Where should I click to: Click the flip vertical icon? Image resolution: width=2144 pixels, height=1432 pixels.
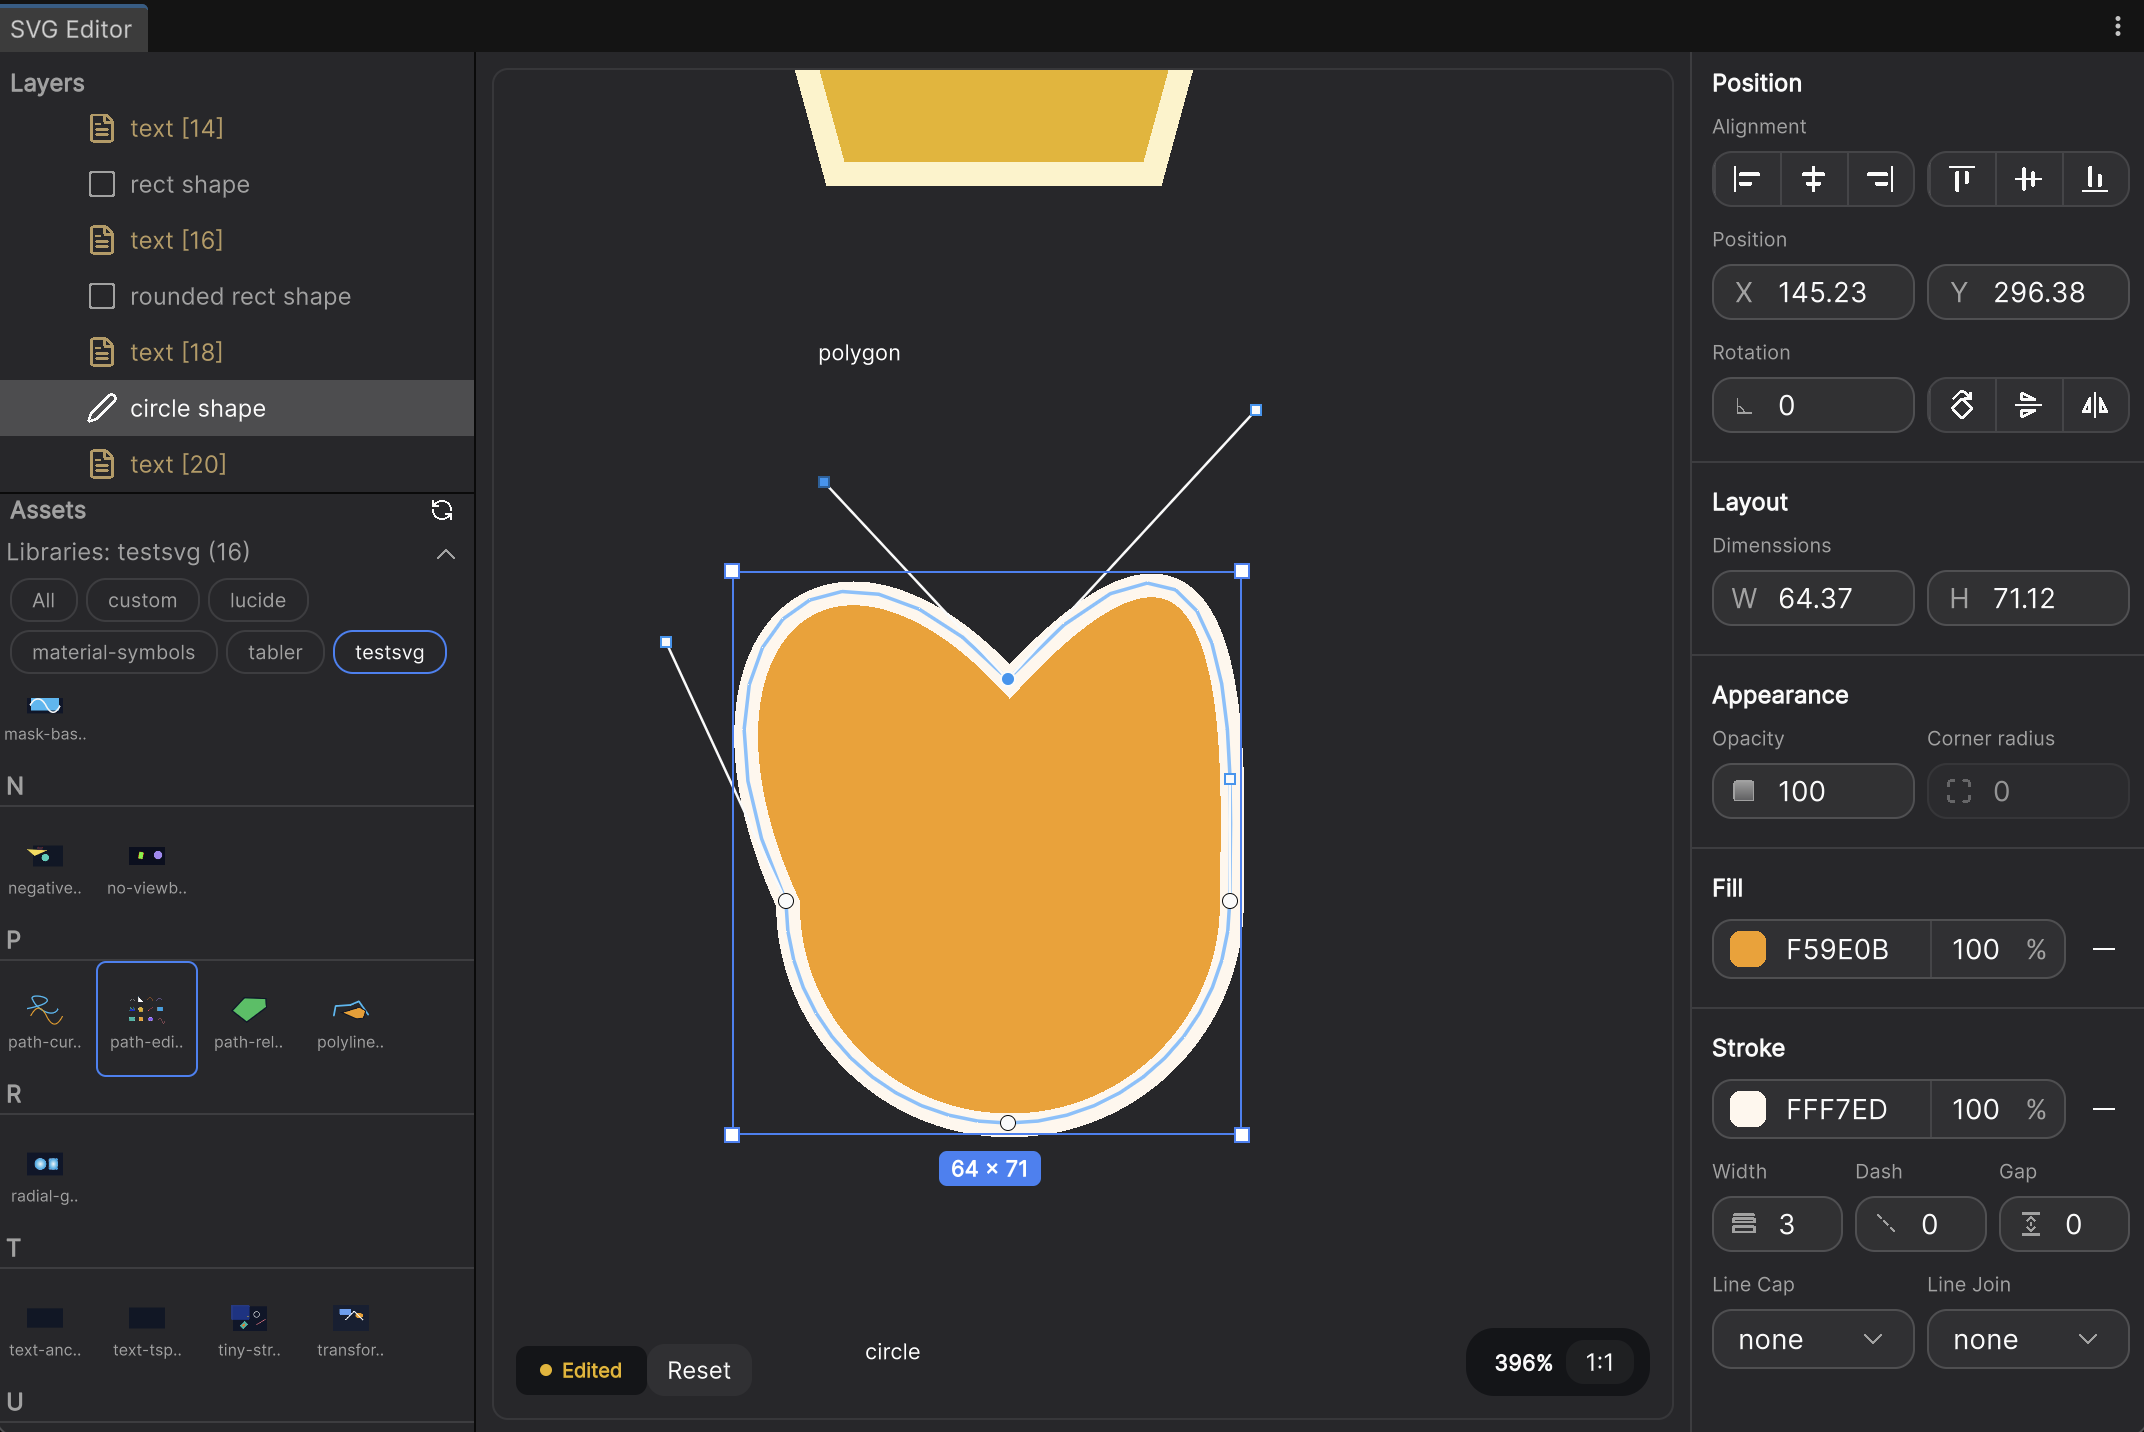coord(2028,406)
